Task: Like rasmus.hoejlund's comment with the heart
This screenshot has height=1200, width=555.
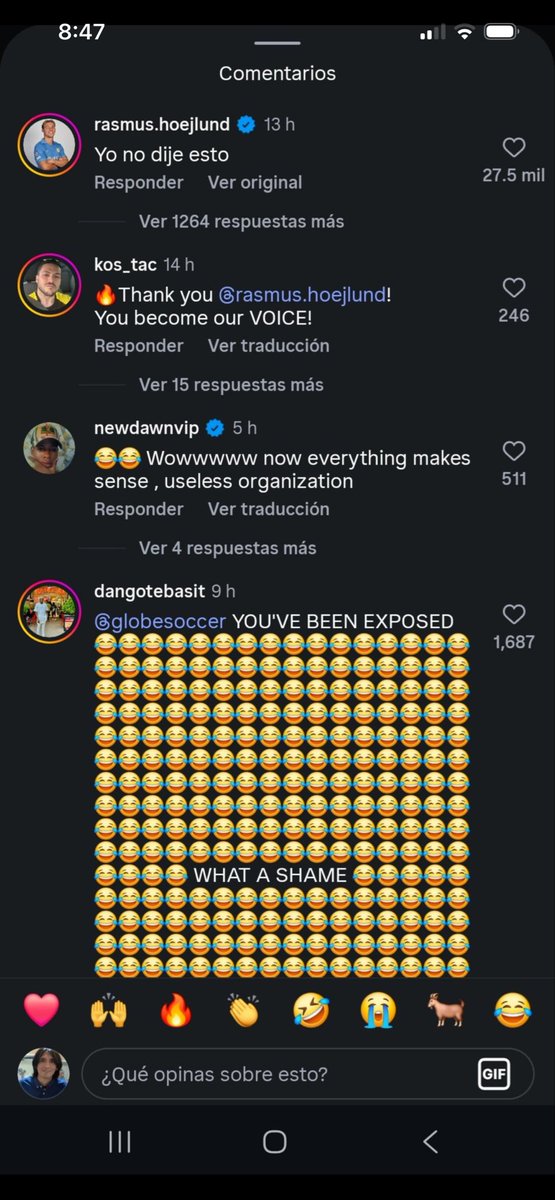Action: point(514,148)
